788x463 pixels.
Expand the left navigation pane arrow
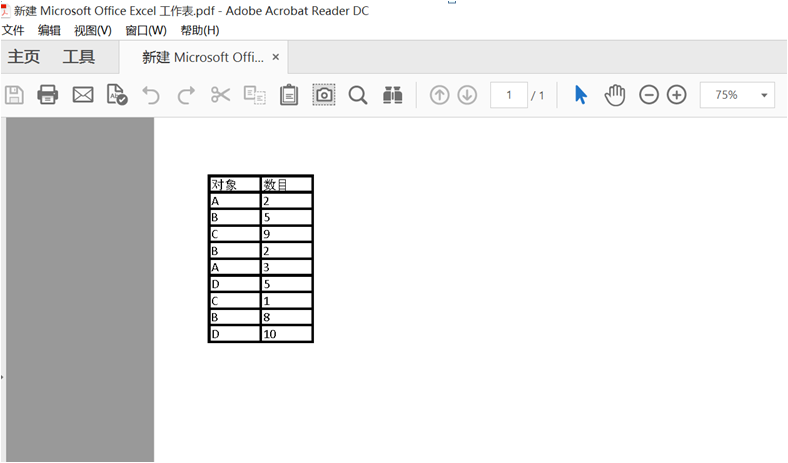[x=3, y=377]
